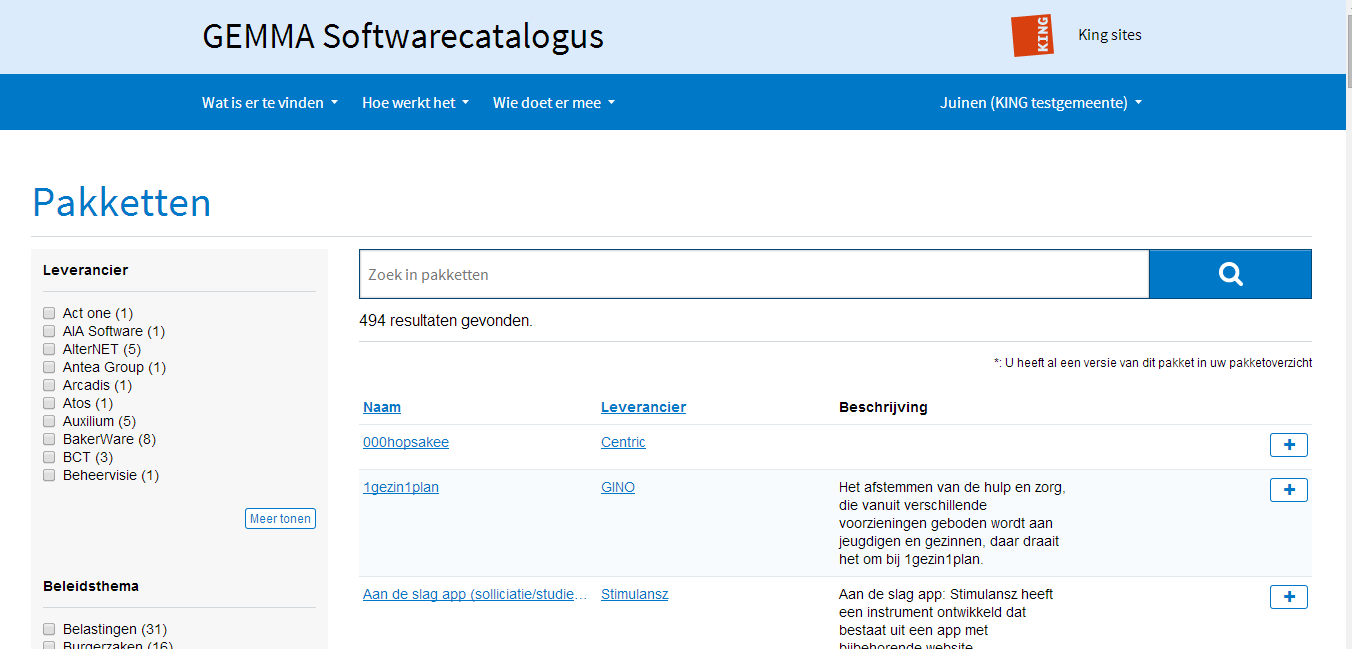Open supplier Stimulansz link

[635, 594]
